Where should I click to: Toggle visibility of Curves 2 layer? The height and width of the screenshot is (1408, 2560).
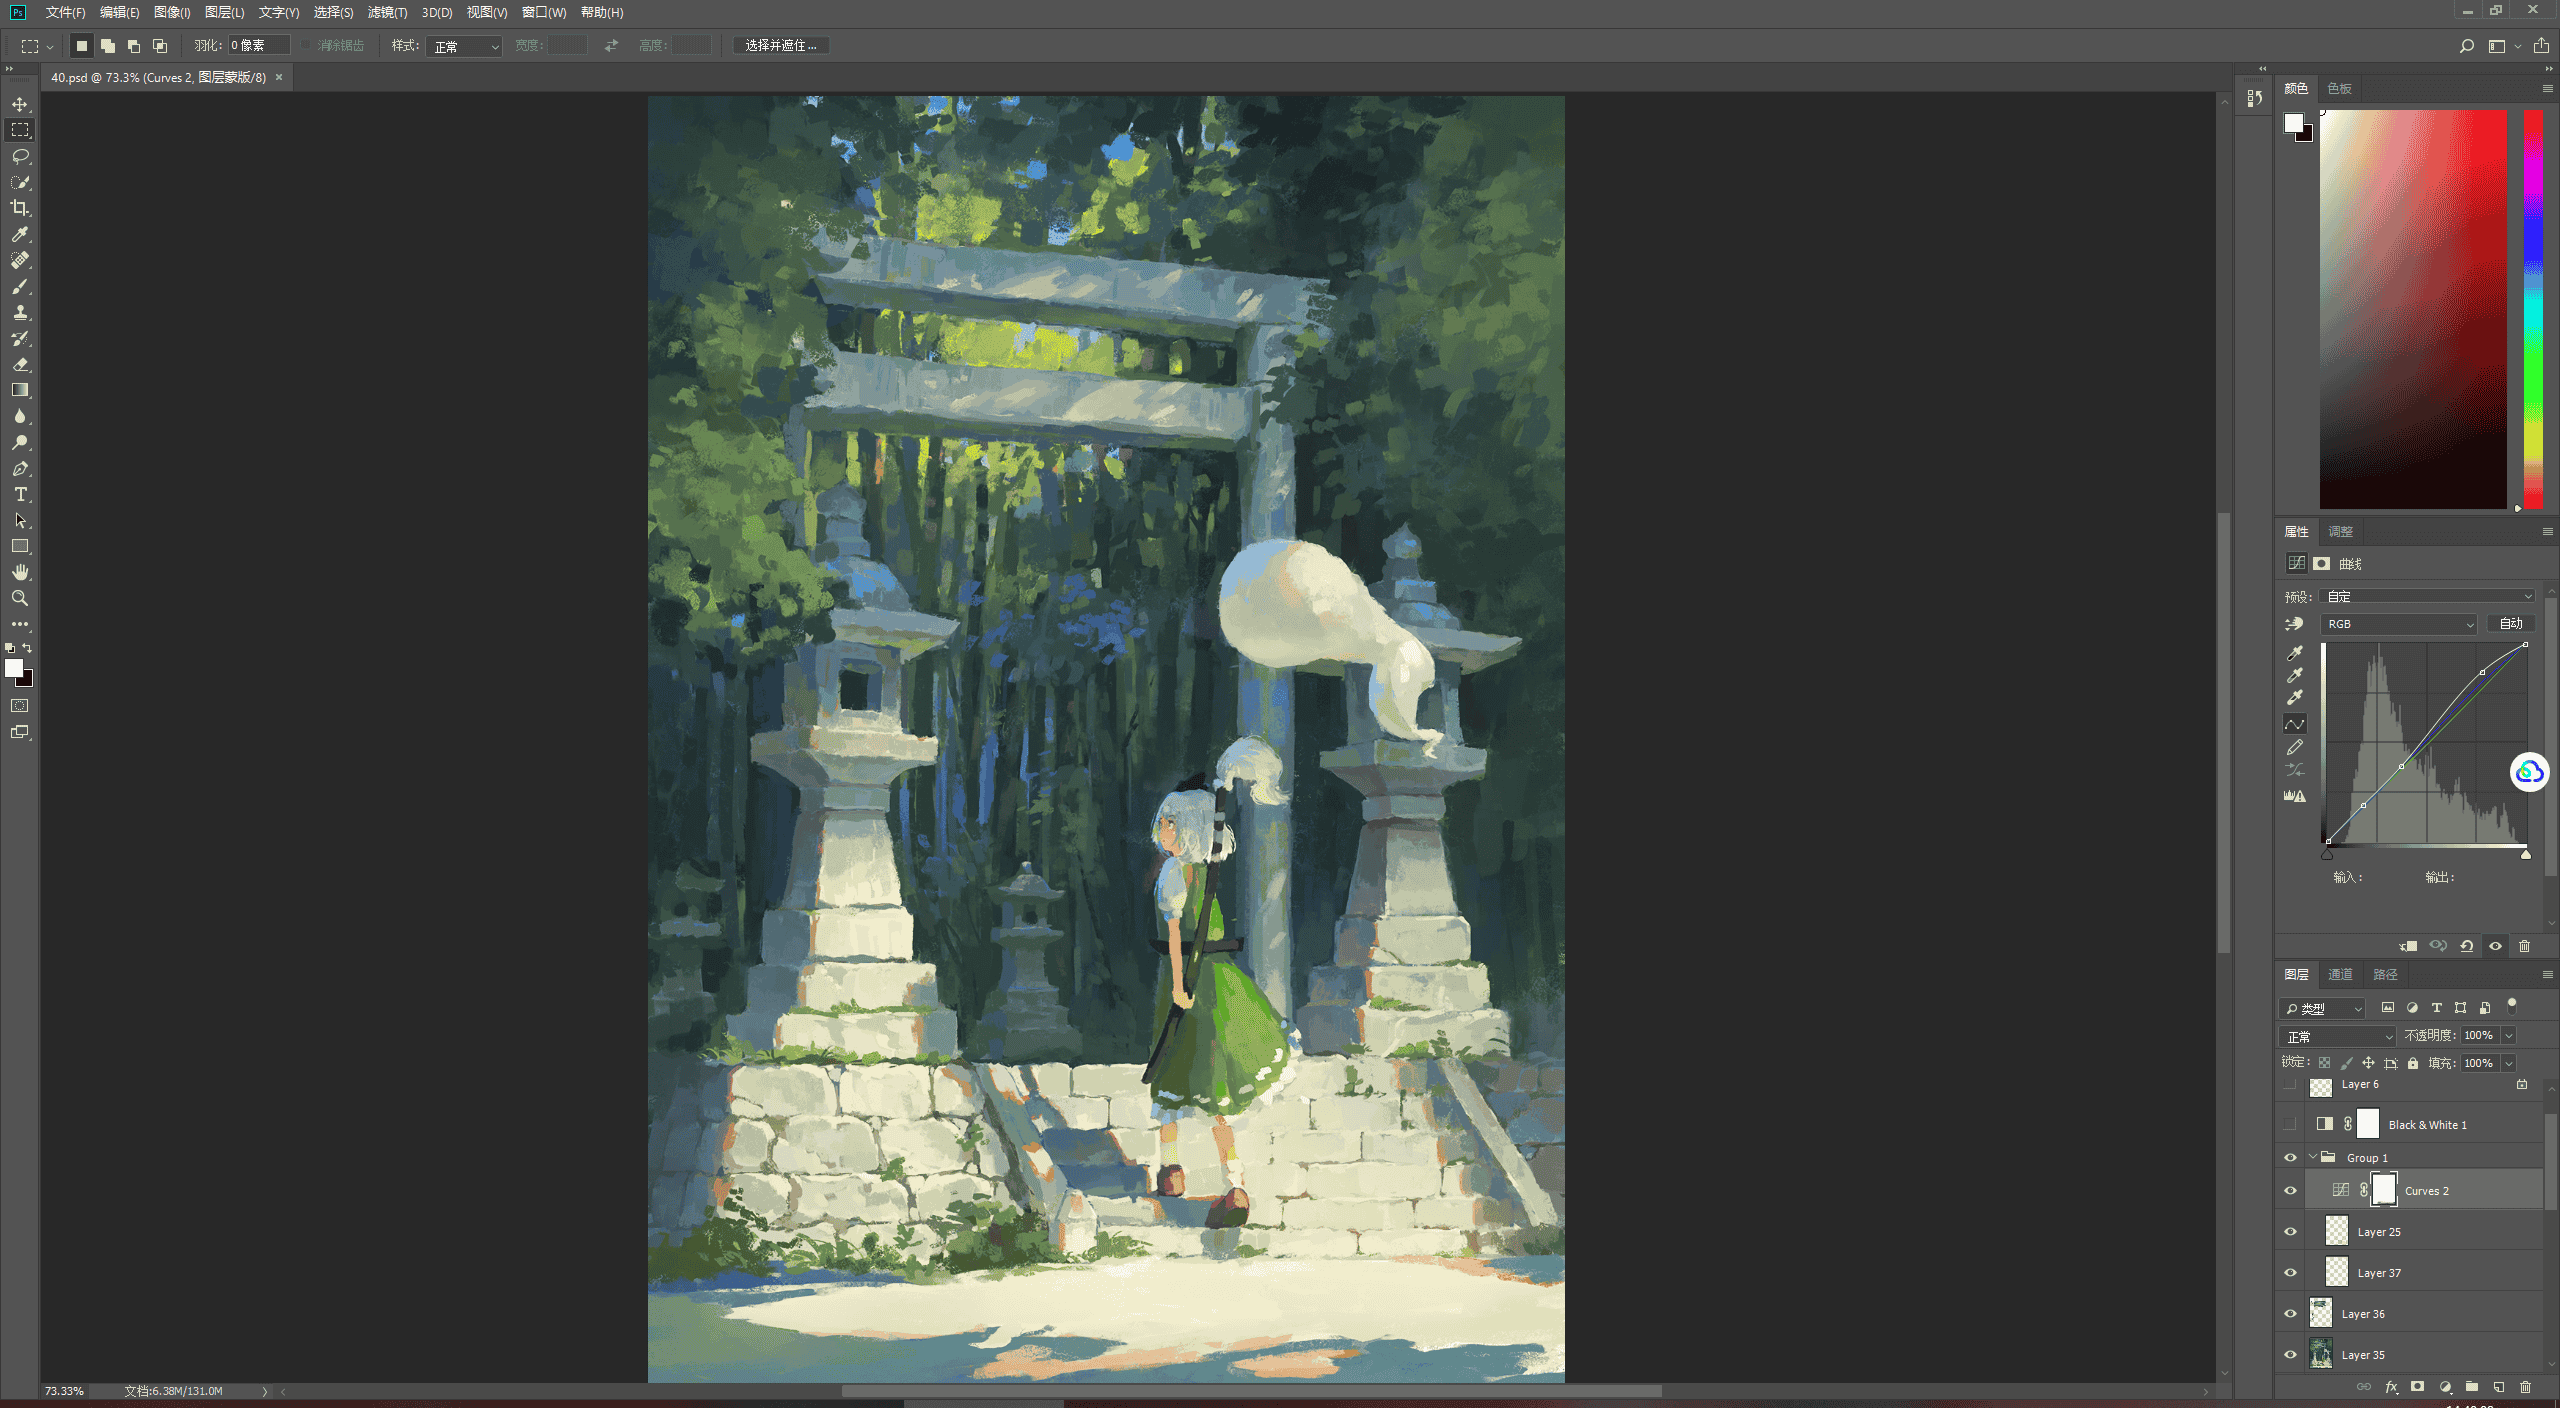[x=2290, y=1191]
